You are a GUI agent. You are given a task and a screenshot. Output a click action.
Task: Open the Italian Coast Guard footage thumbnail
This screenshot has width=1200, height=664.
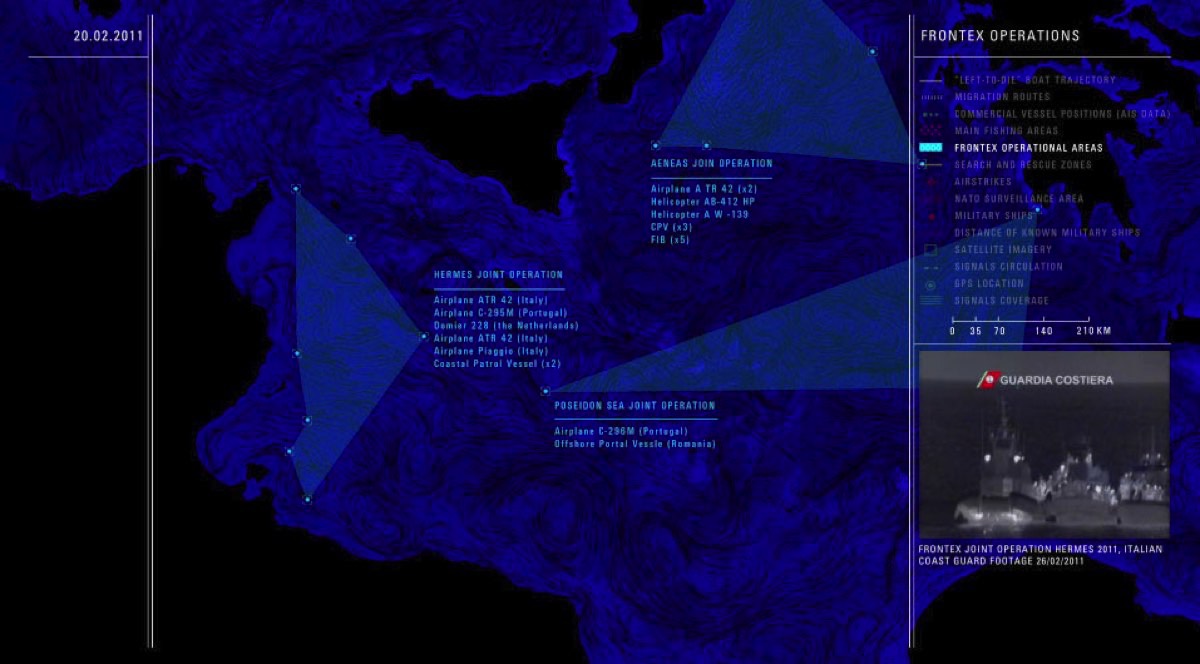1043,445
